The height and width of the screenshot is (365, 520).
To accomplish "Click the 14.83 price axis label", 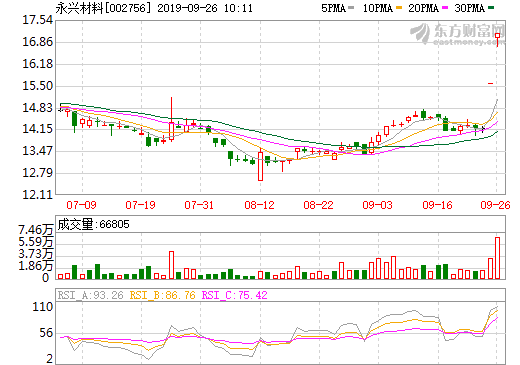I will [38, 108].
